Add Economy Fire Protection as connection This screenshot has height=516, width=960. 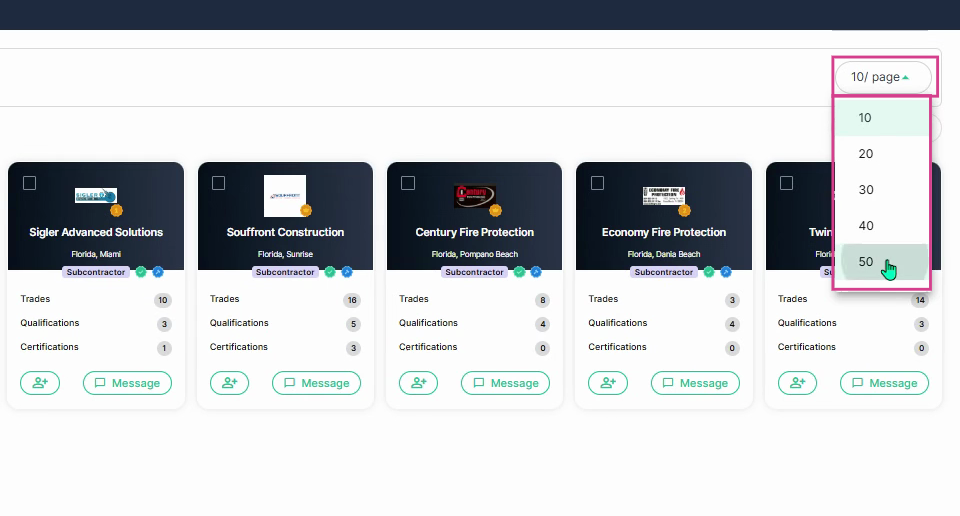pyautogui.click(x=608, y=383)
